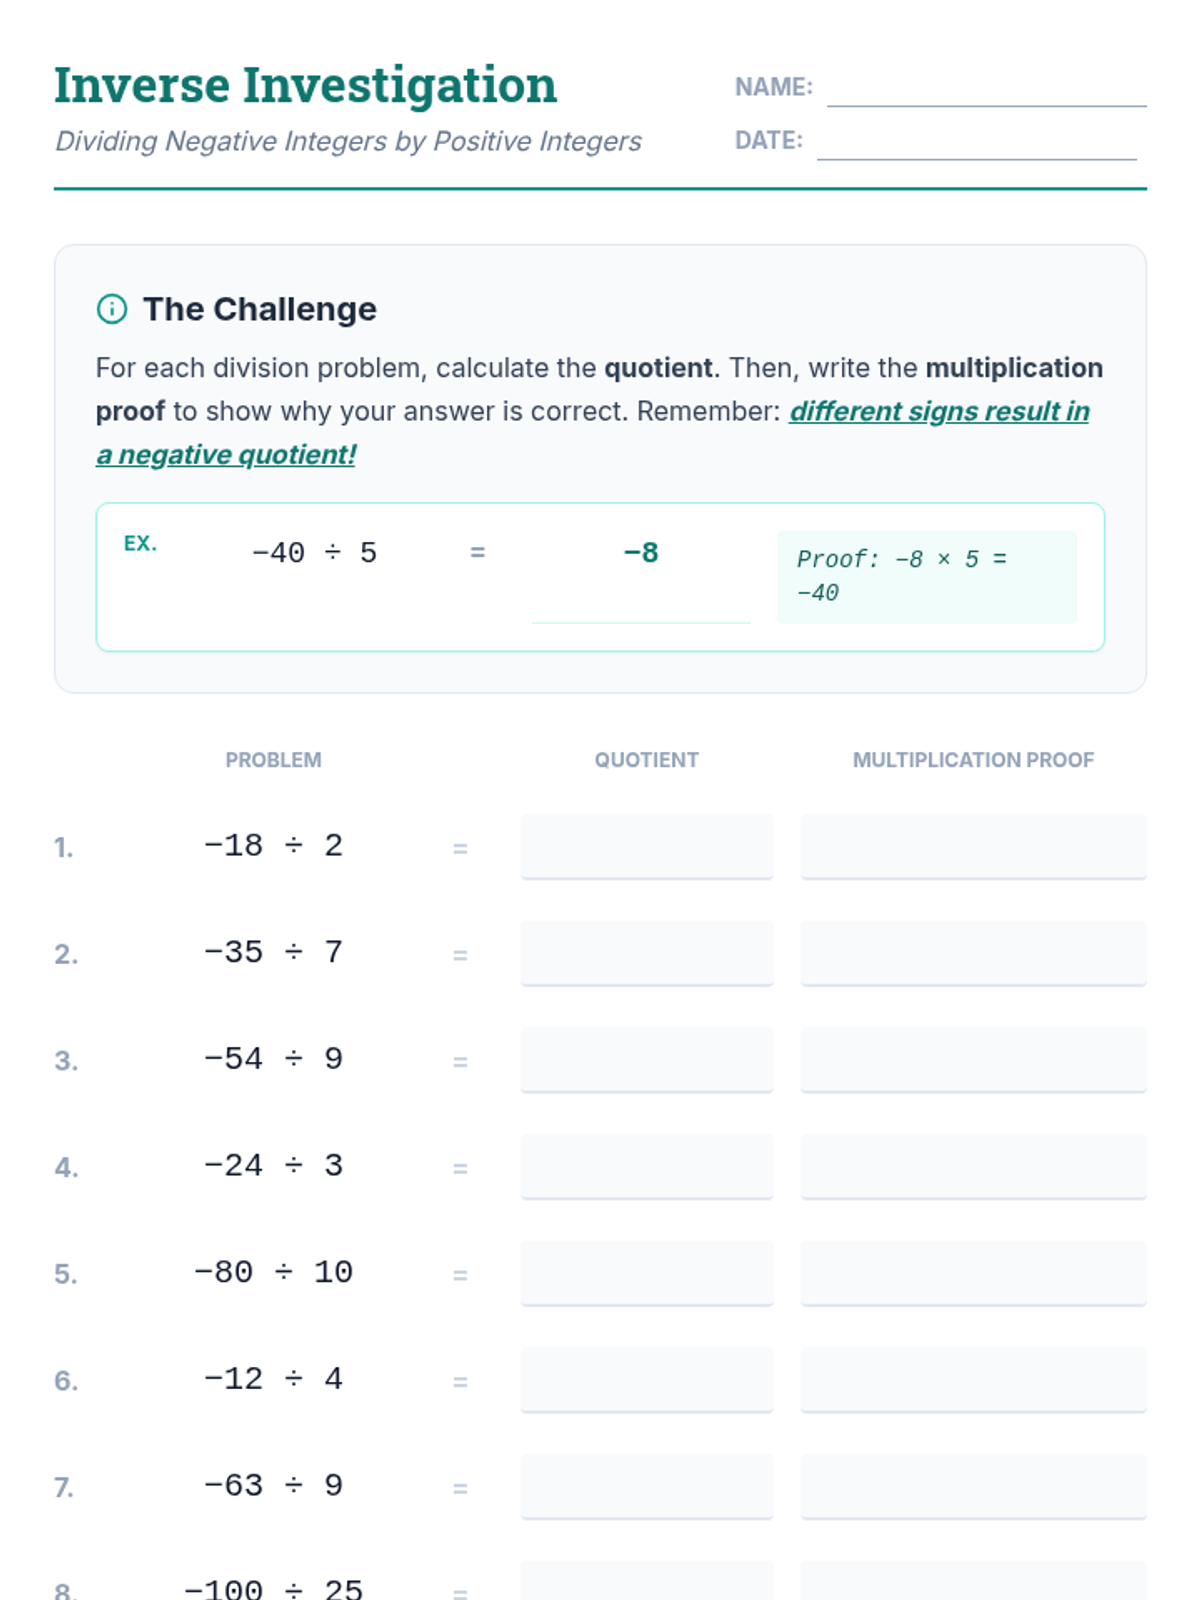Select the proof field for problem 7

click(x=973, y=1487)
